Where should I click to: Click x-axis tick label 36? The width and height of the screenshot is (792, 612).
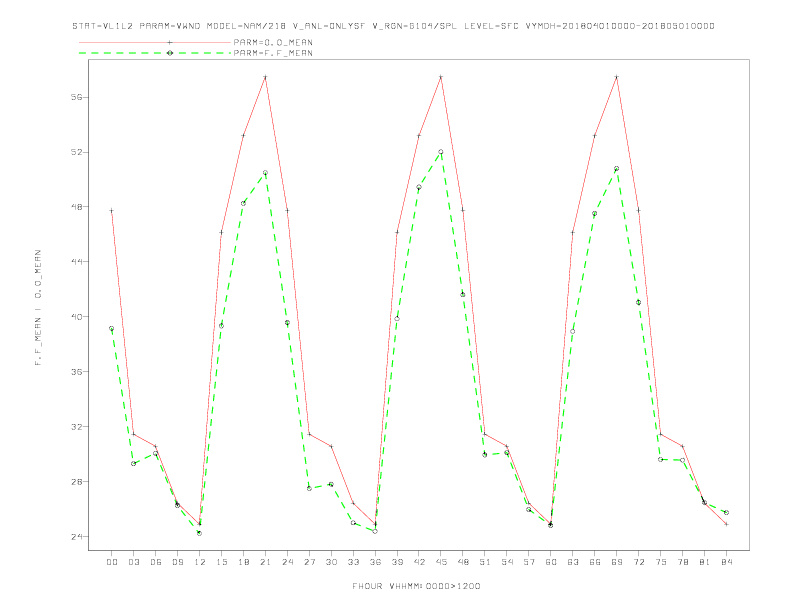375,562
